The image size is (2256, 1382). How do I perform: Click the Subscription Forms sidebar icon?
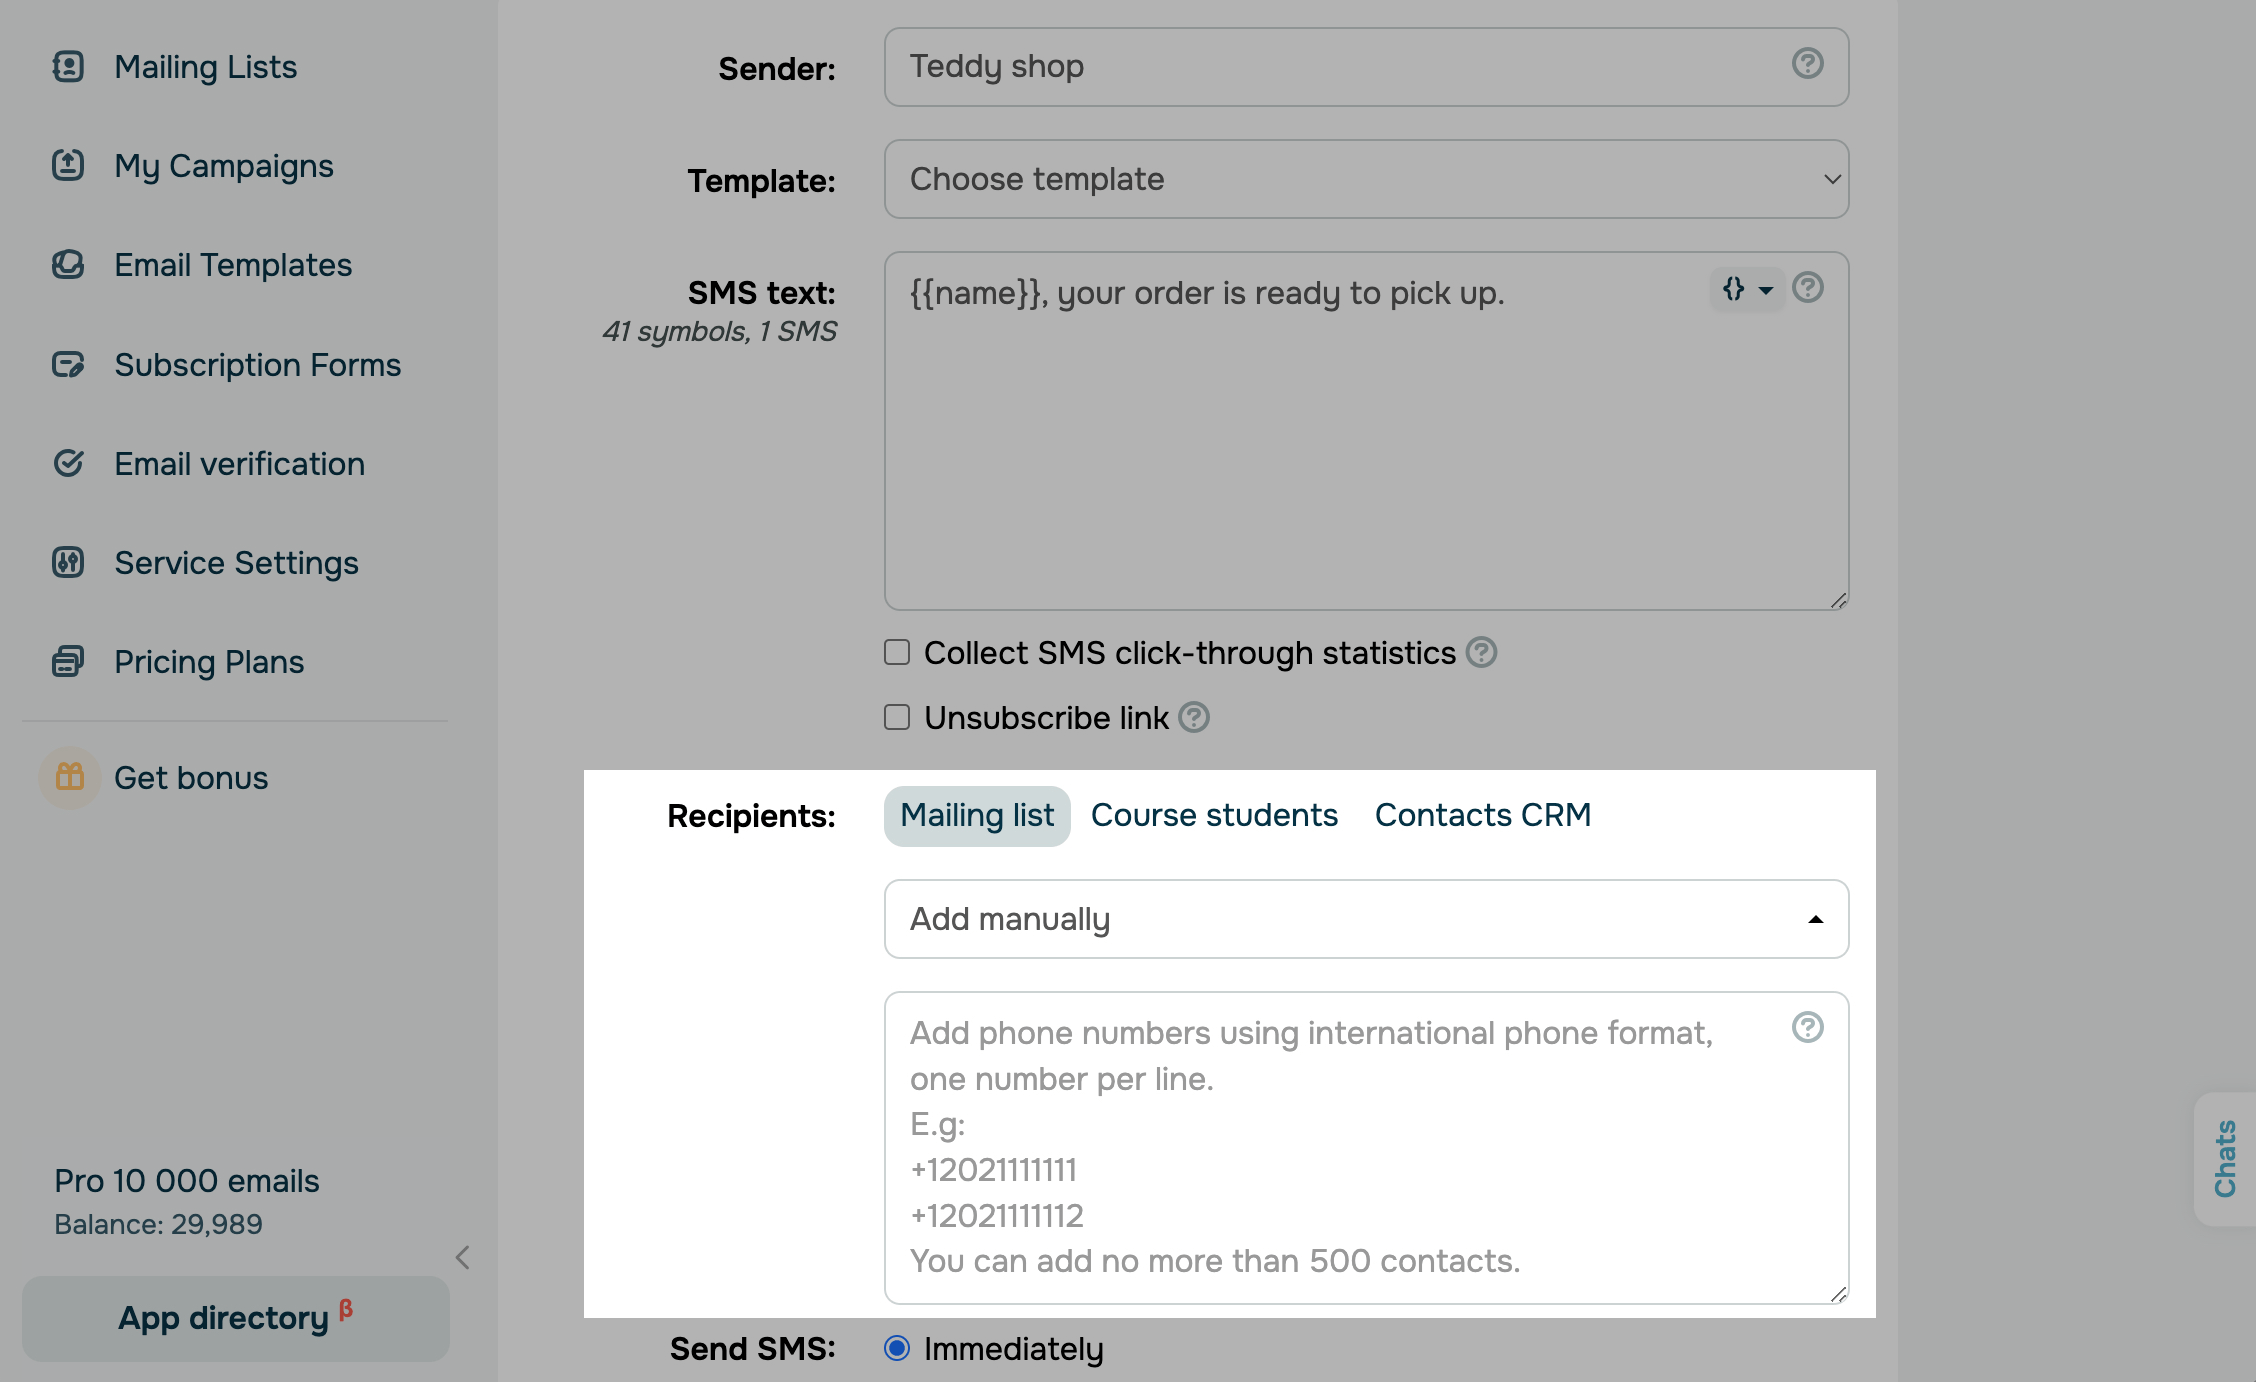coord(68,365)
